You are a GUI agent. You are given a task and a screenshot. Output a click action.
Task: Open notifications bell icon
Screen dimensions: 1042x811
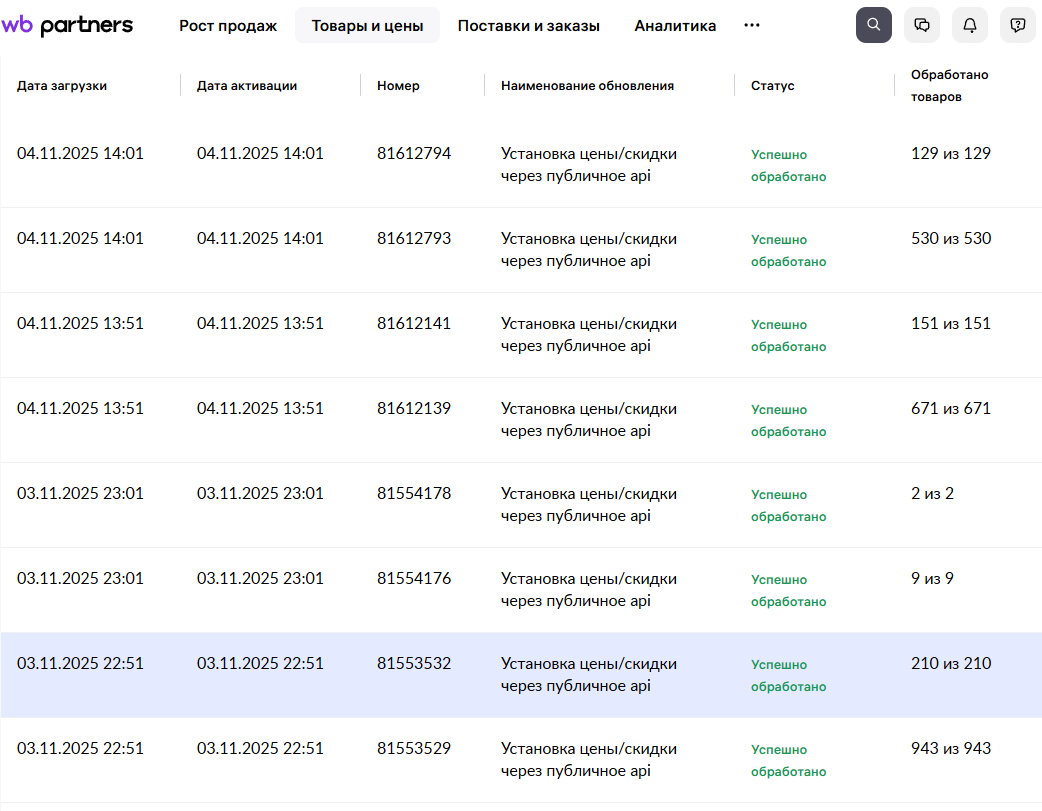969,25
